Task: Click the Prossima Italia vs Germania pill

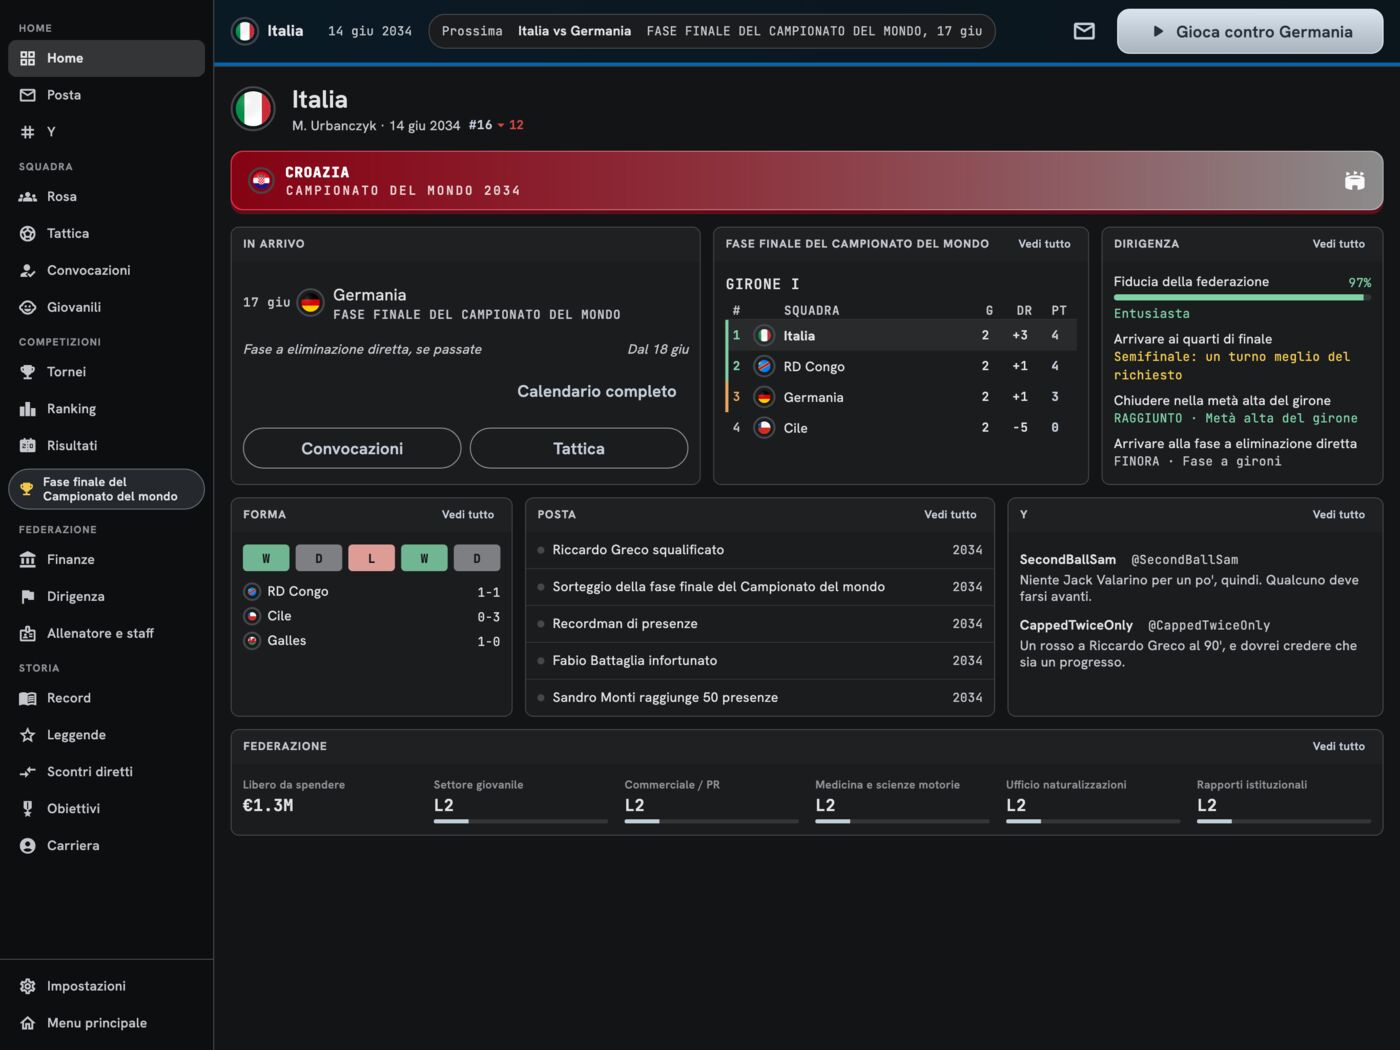Action: click(x=712, y=31)
